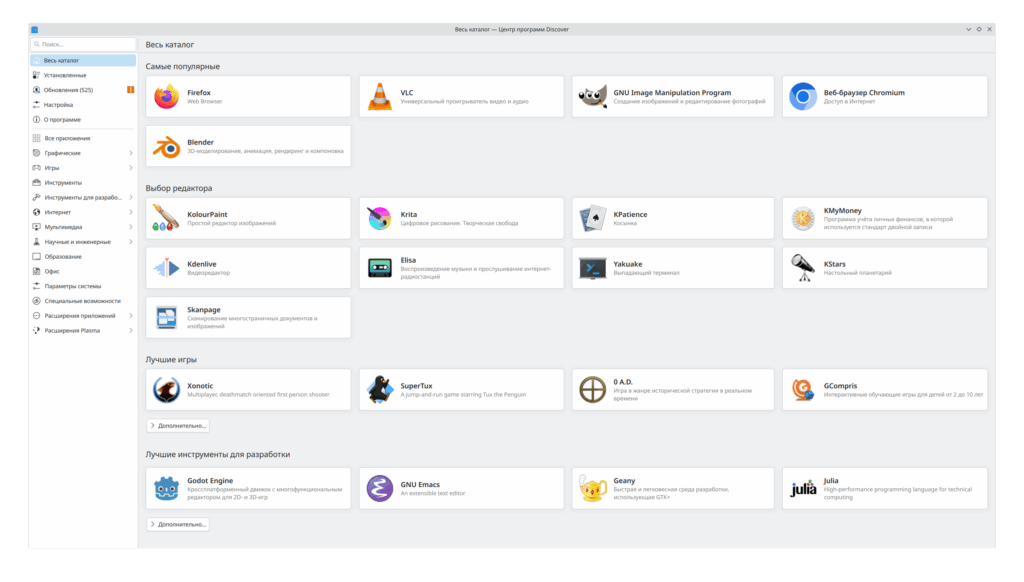
Task: Expand Инструменты для разработки arrow
Action: 131,197
